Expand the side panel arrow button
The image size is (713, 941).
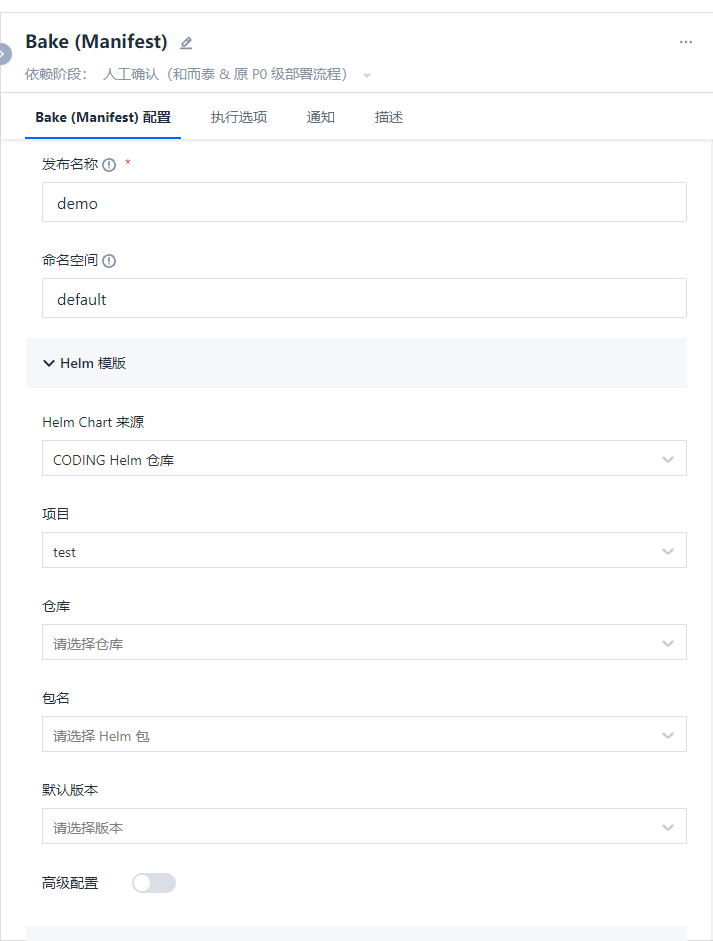click(5, 54)
